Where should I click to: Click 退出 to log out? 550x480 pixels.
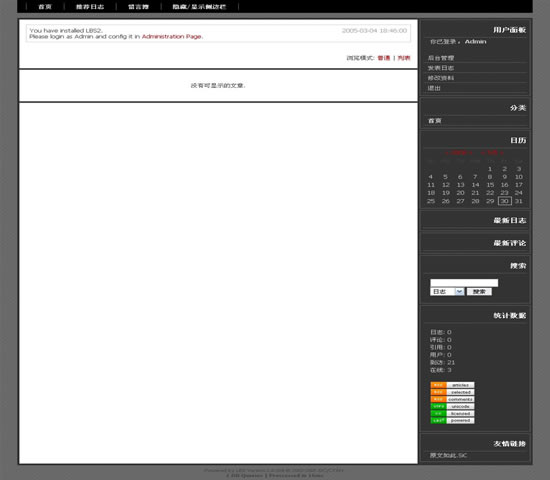(434, 88)
